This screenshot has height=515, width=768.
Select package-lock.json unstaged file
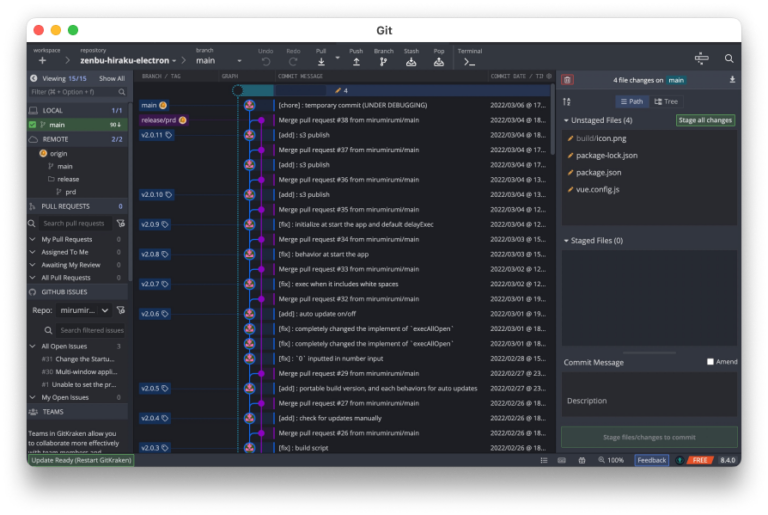point(649,155)
